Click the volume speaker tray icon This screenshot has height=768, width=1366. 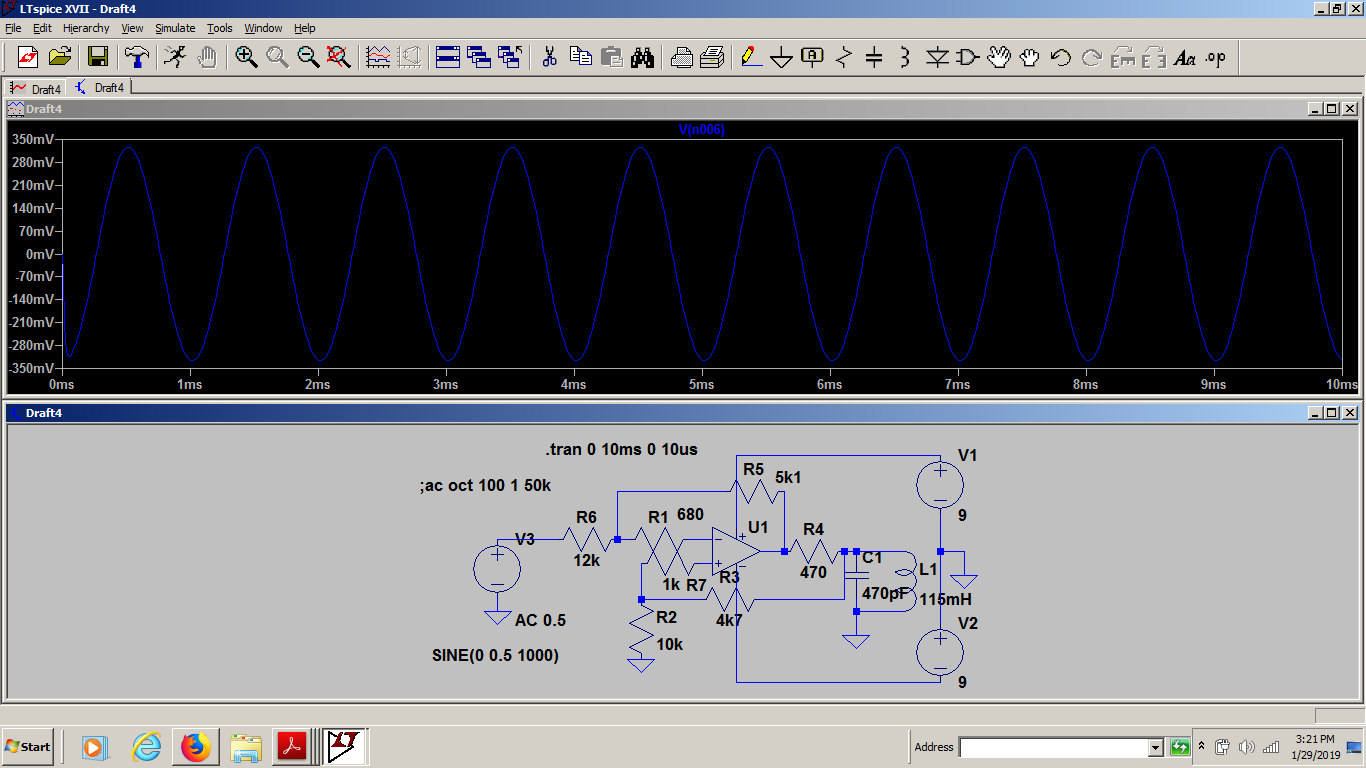coord(1246,747)
